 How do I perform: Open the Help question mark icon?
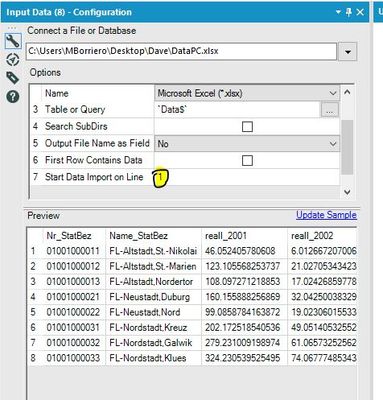[x=13, y=96]
